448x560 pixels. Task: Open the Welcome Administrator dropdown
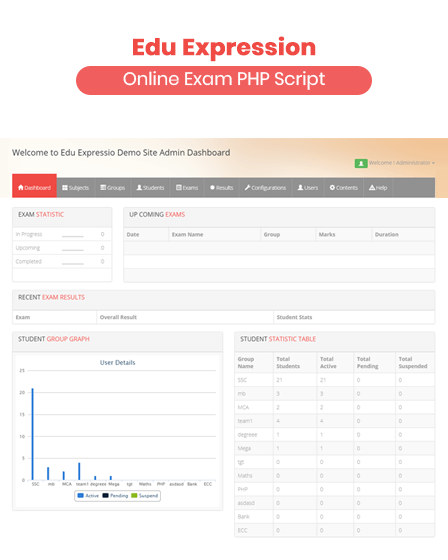(x=402, y=163)
